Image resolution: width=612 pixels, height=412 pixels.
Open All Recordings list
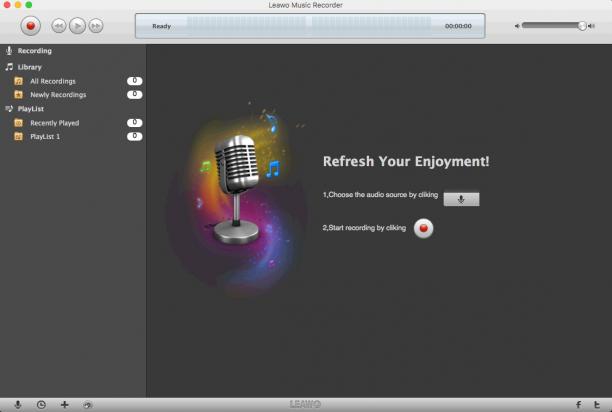(x=53, y=81)
